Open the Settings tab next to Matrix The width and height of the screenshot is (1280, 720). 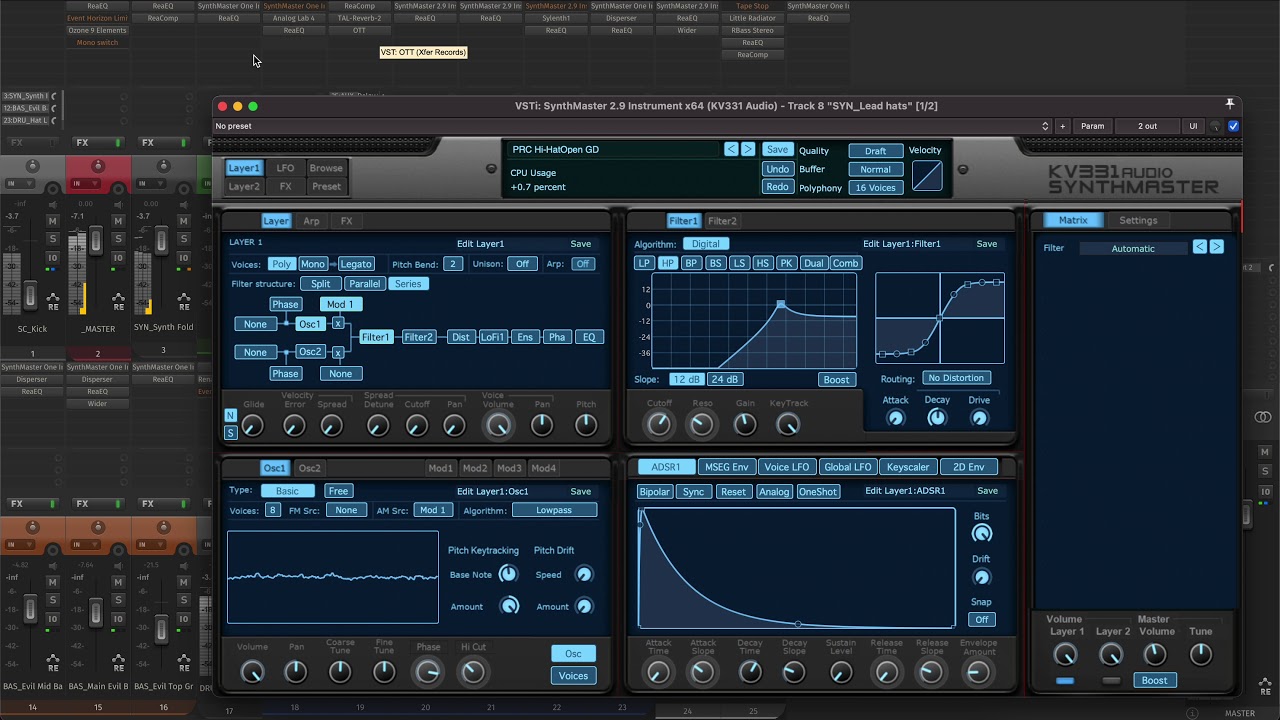(1138, 220)
